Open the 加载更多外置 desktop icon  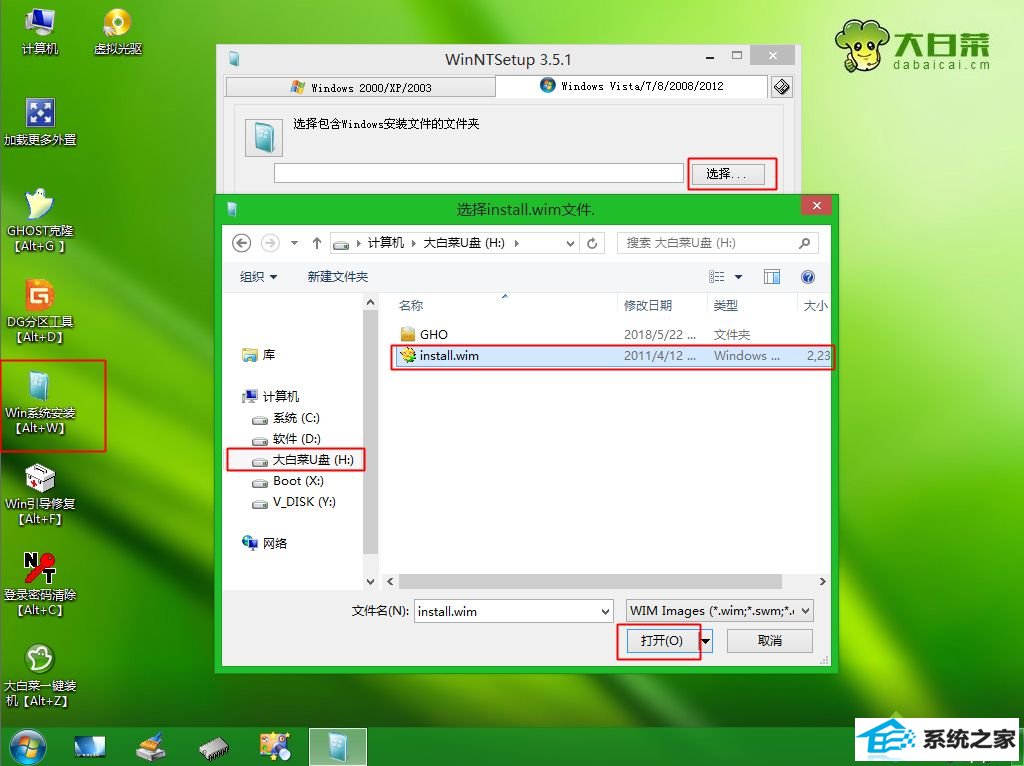(40, 121)
